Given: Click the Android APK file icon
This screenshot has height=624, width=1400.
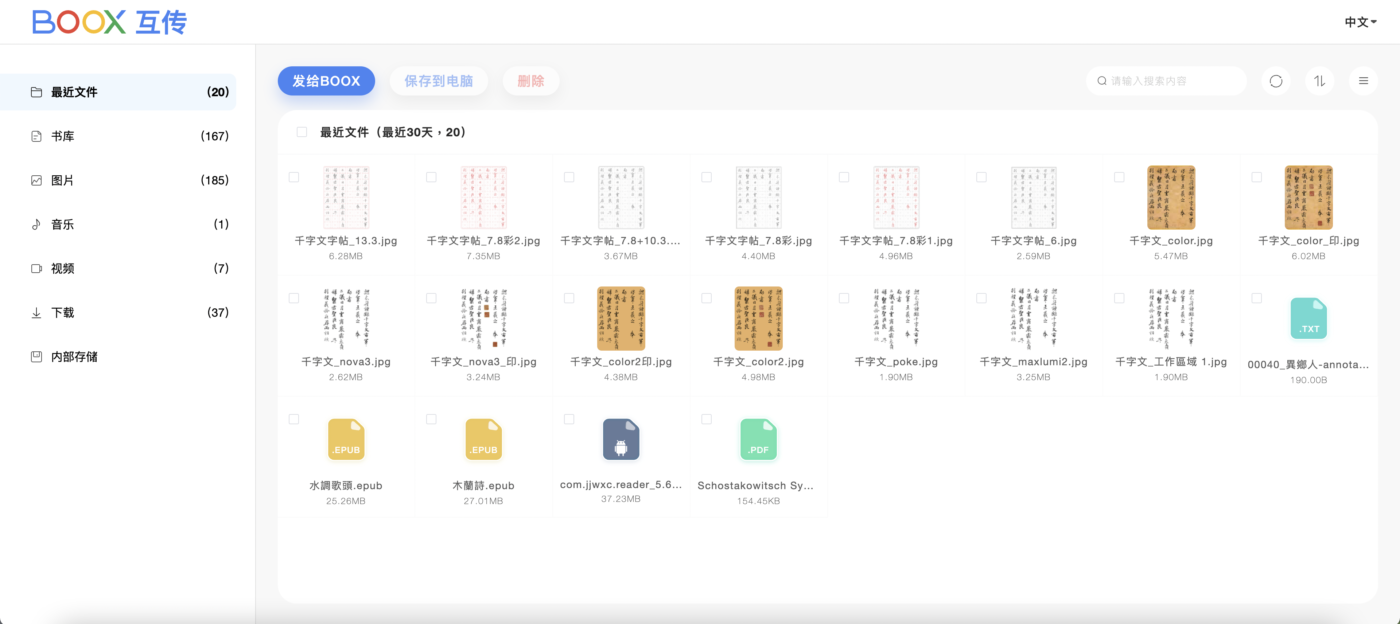Looking at the screenshot, I should click(621, 440).
